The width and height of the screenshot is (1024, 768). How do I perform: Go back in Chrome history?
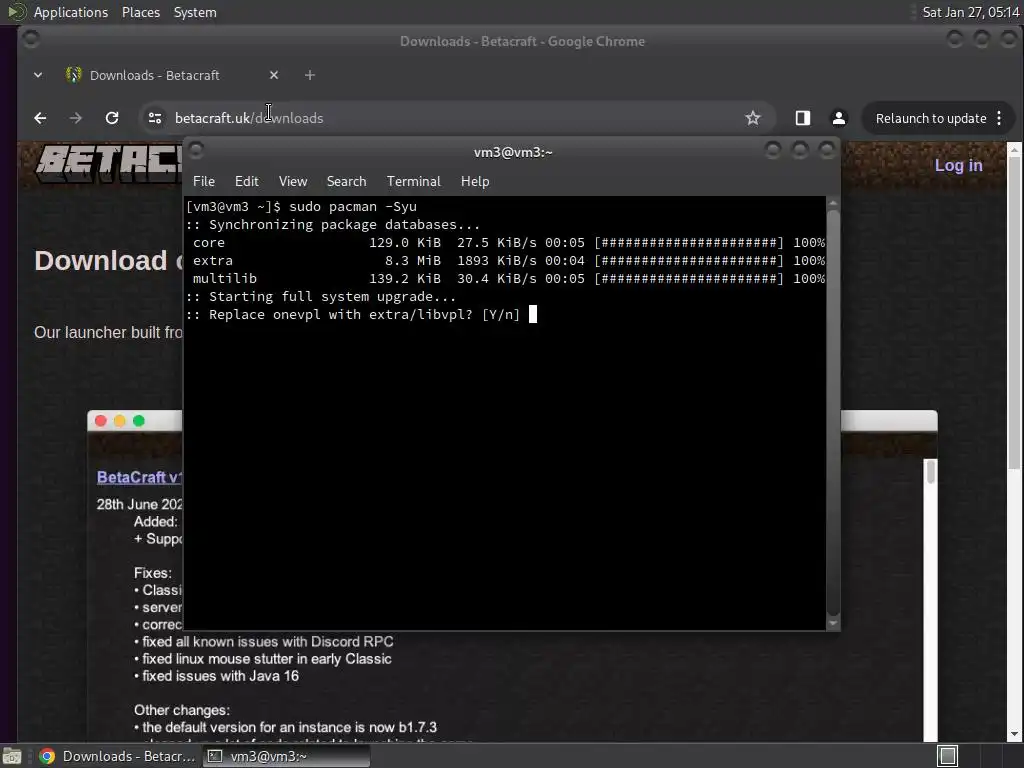tap(40, 118)
